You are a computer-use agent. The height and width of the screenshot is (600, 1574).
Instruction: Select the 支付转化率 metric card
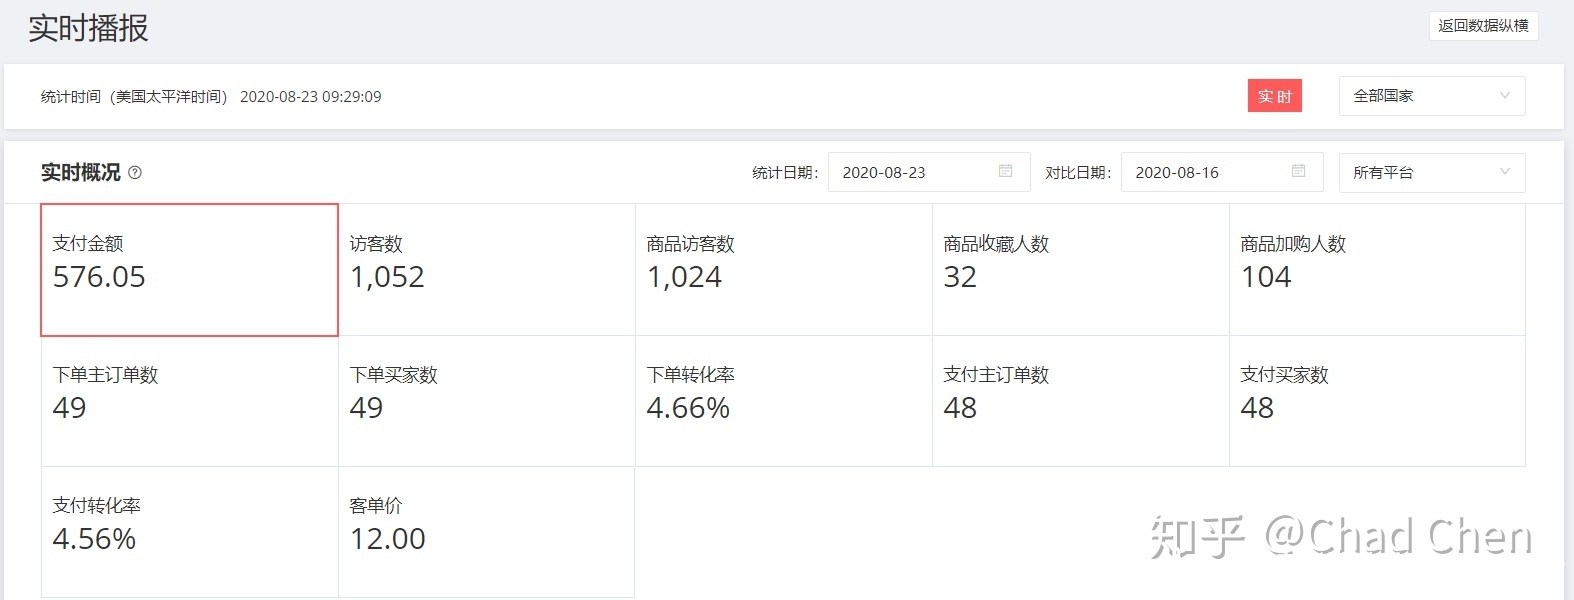[x=189, y=532]
